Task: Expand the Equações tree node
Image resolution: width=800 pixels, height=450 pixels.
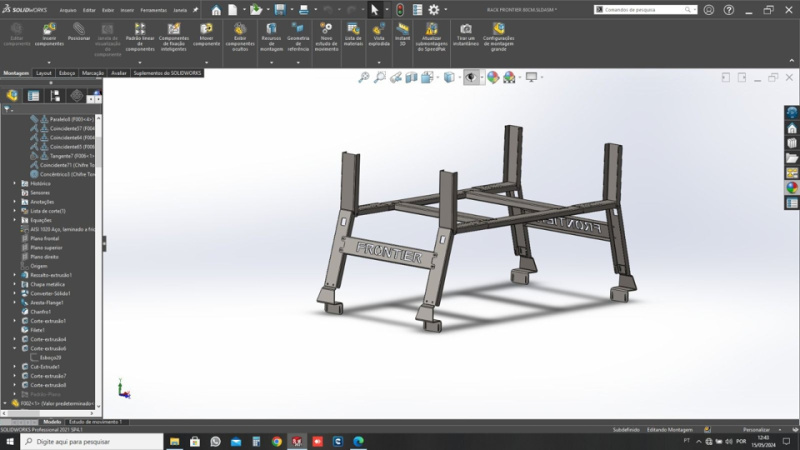Action: tap(14, 220)
